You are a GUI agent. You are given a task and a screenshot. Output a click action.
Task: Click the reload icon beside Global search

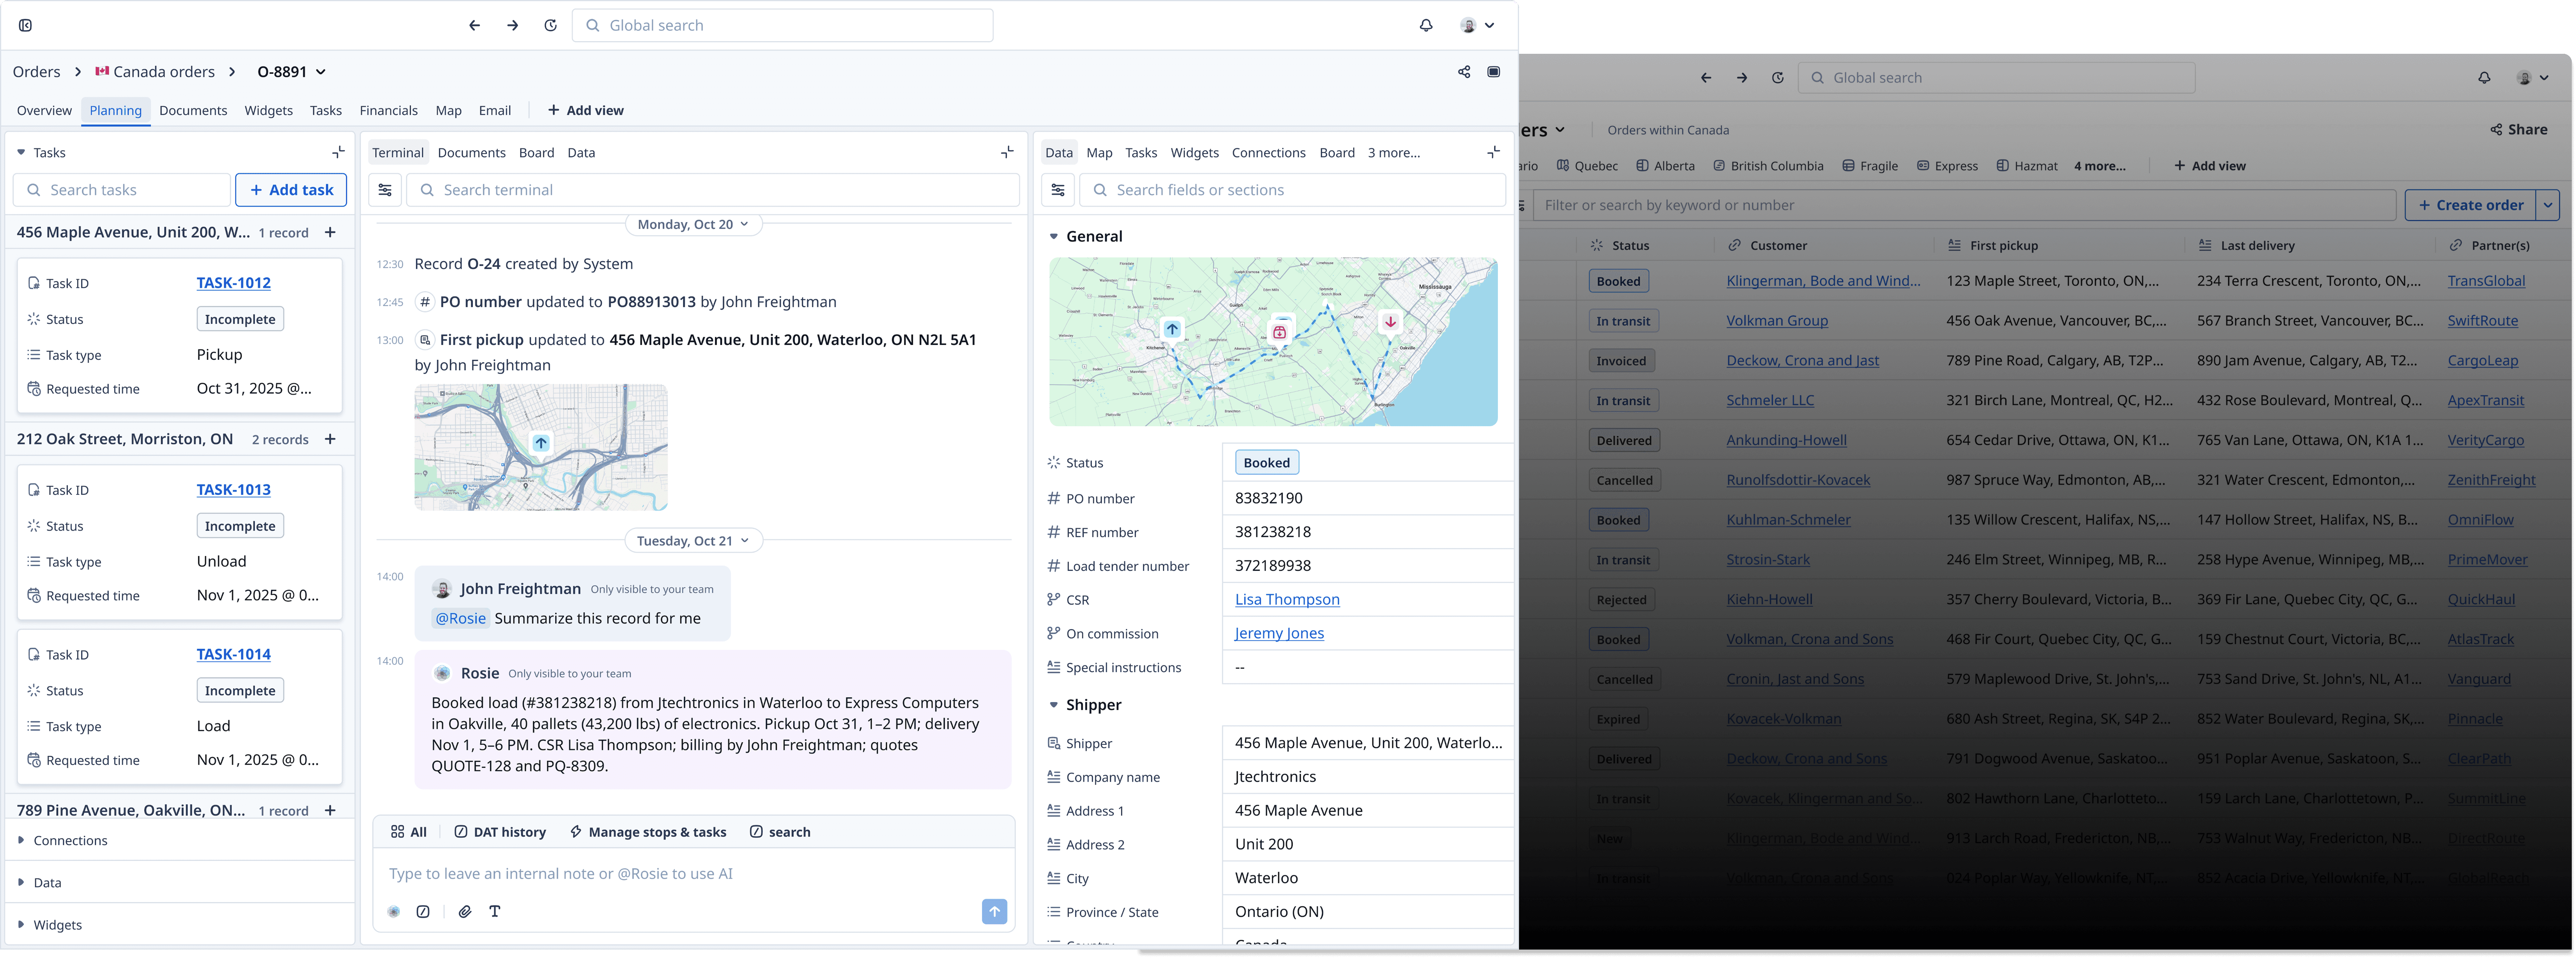[550, 25]
